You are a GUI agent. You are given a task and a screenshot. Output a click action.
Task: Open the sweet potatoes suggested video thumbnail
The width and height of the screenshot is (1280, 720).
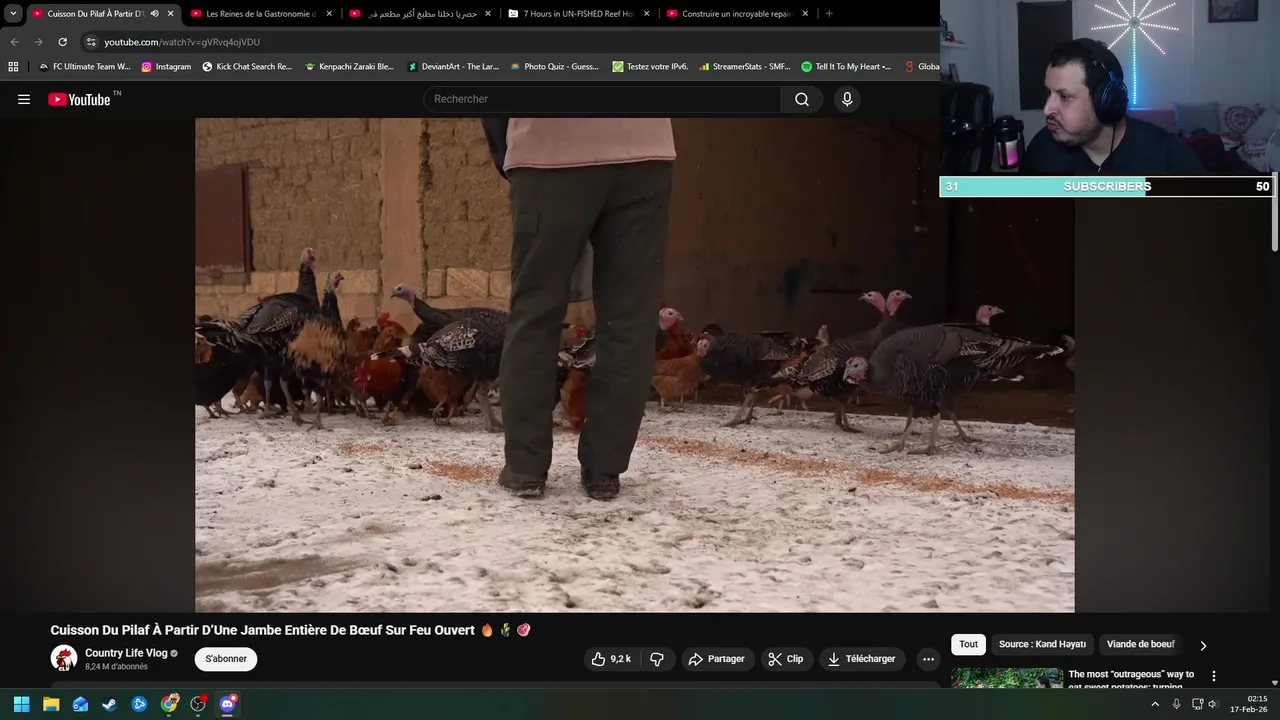pyautogui.click(x=1006, y=678)
